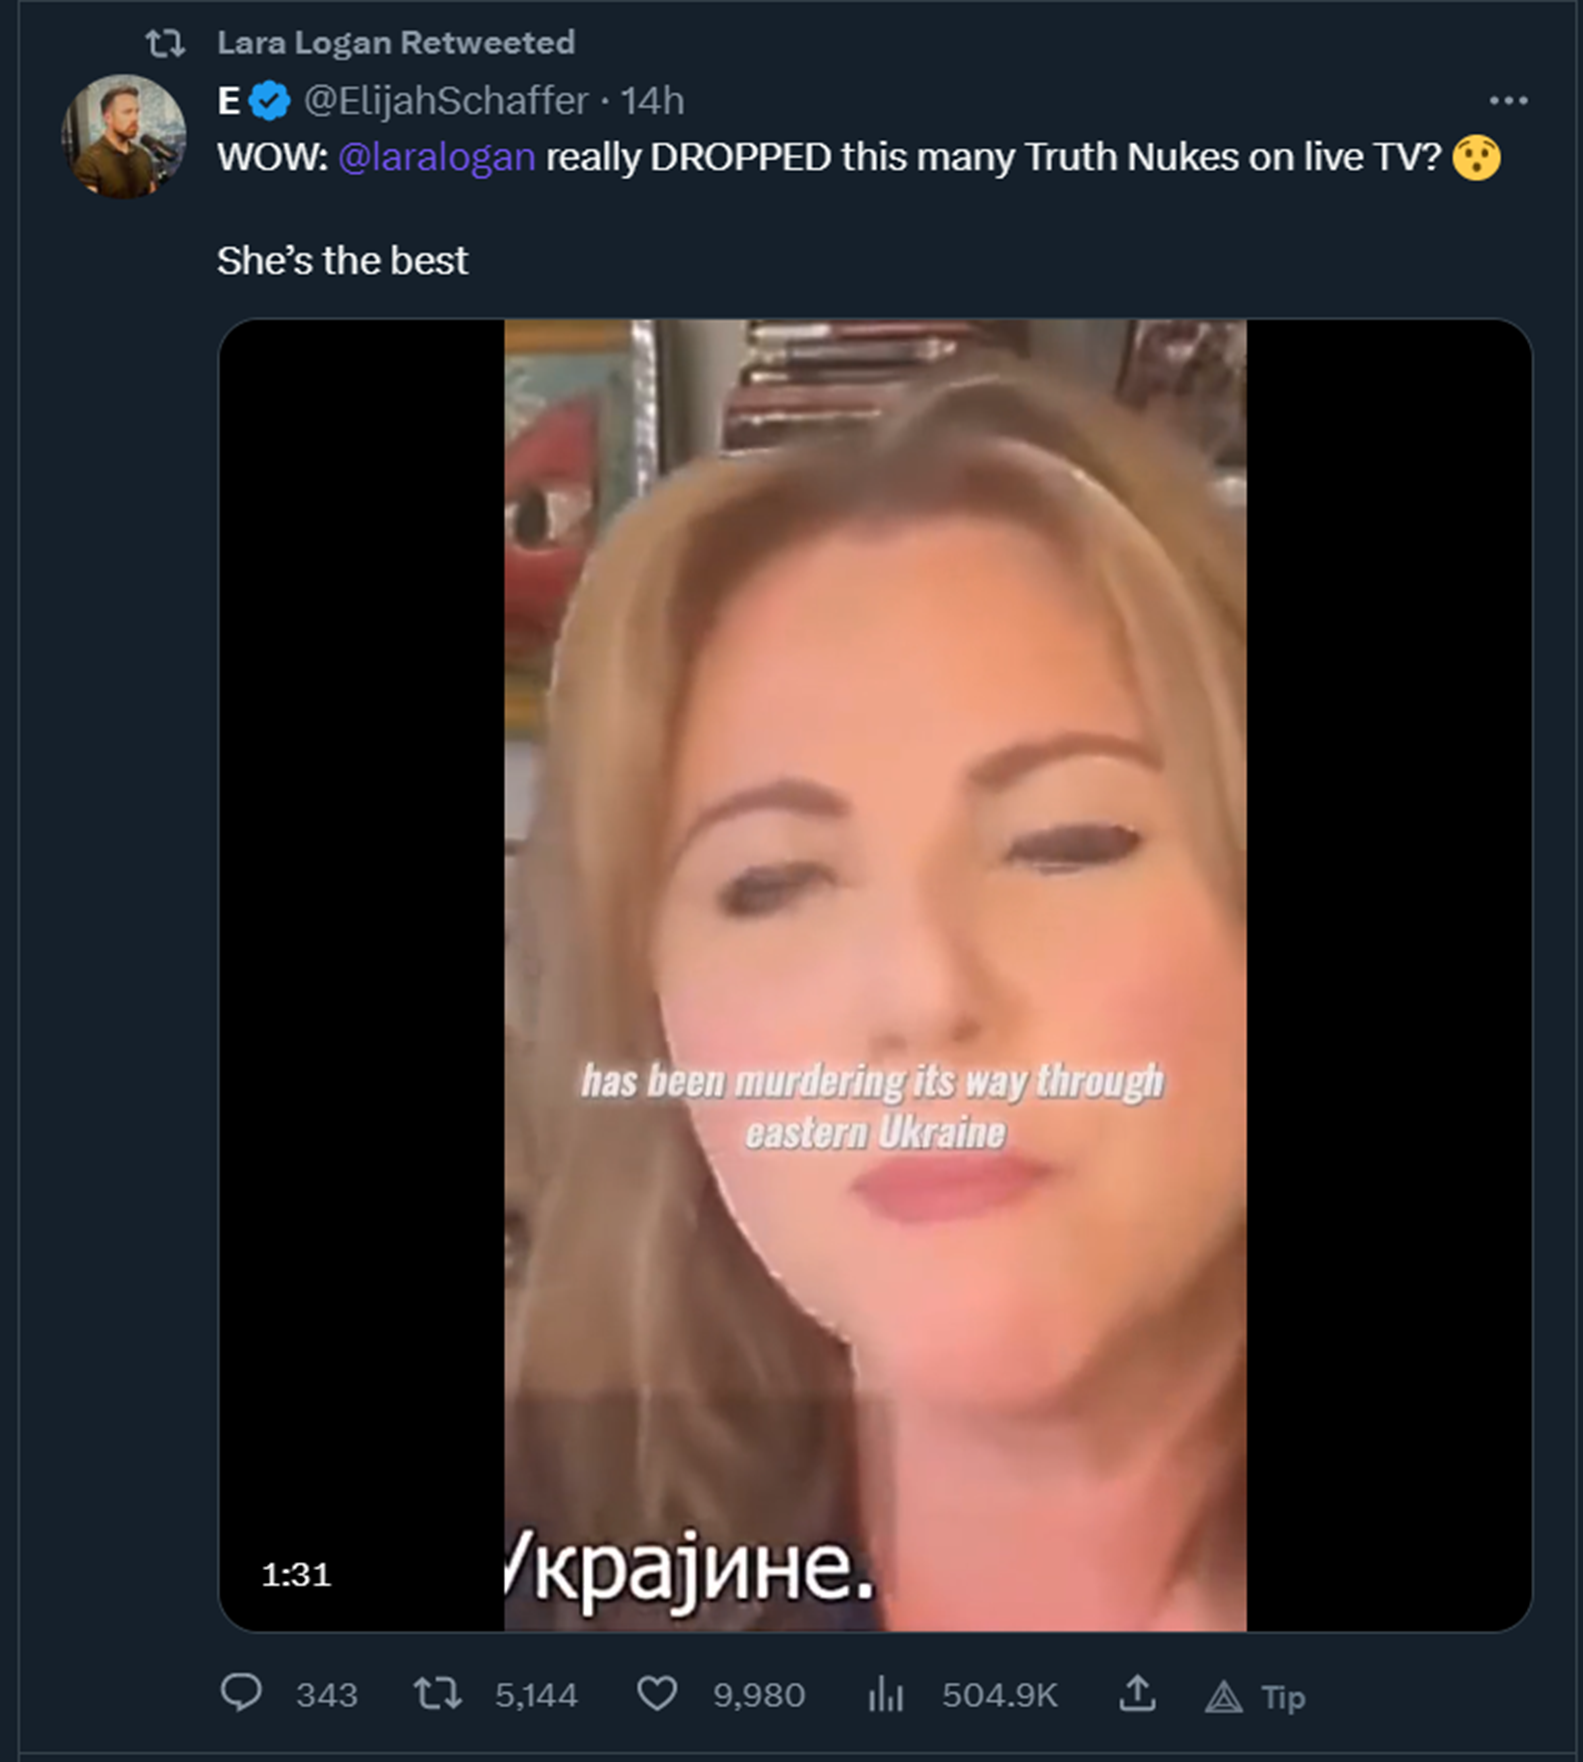
Task: Open the three-dot more options menu
Action: coord(1508,101)
